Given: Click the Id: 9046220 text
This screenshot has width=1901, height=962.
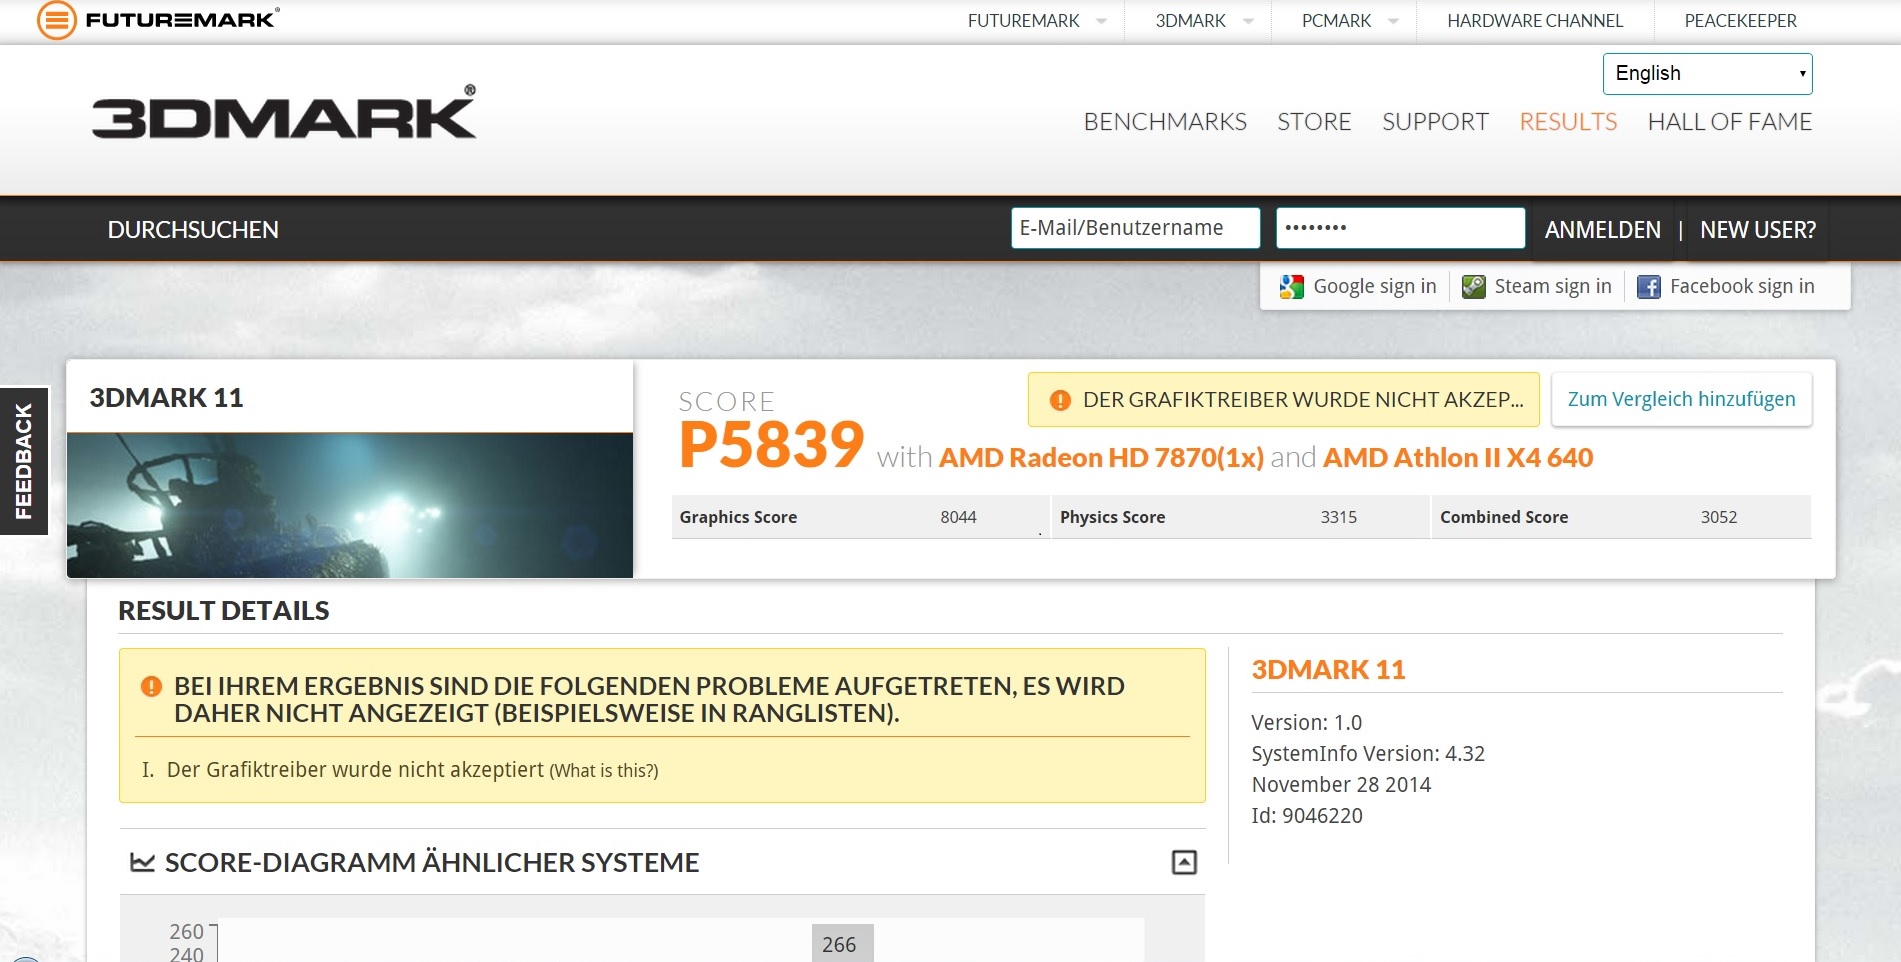Looking at the screenshot, I should 1307,816.
